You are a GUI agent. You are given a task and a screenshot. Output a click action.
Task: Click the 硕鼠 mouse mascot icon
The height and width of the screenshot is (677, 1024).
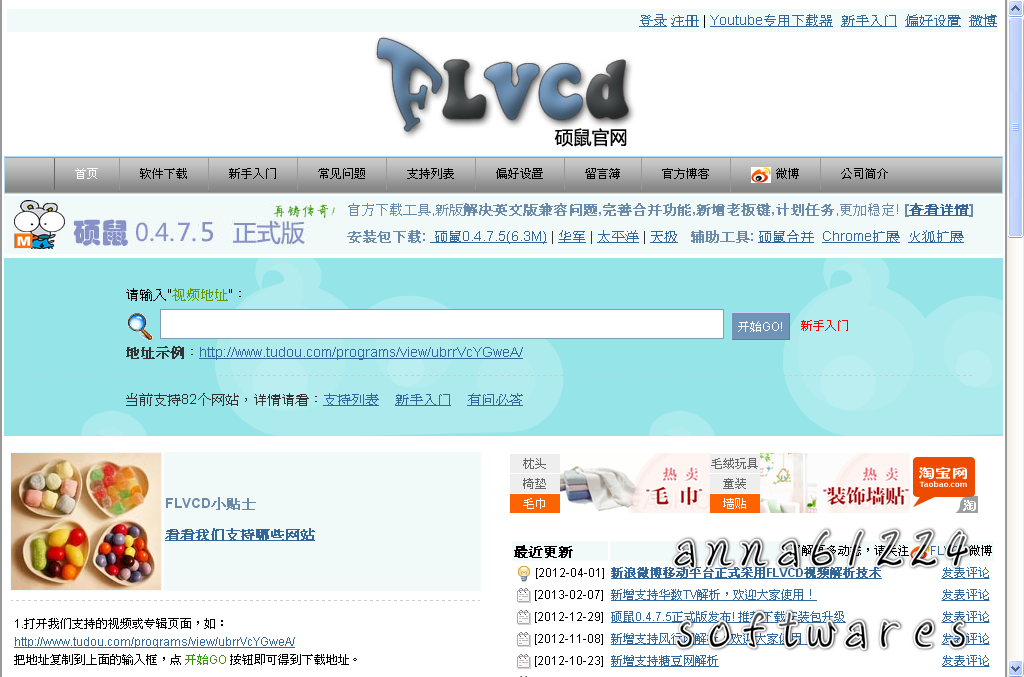click(38, 225)
